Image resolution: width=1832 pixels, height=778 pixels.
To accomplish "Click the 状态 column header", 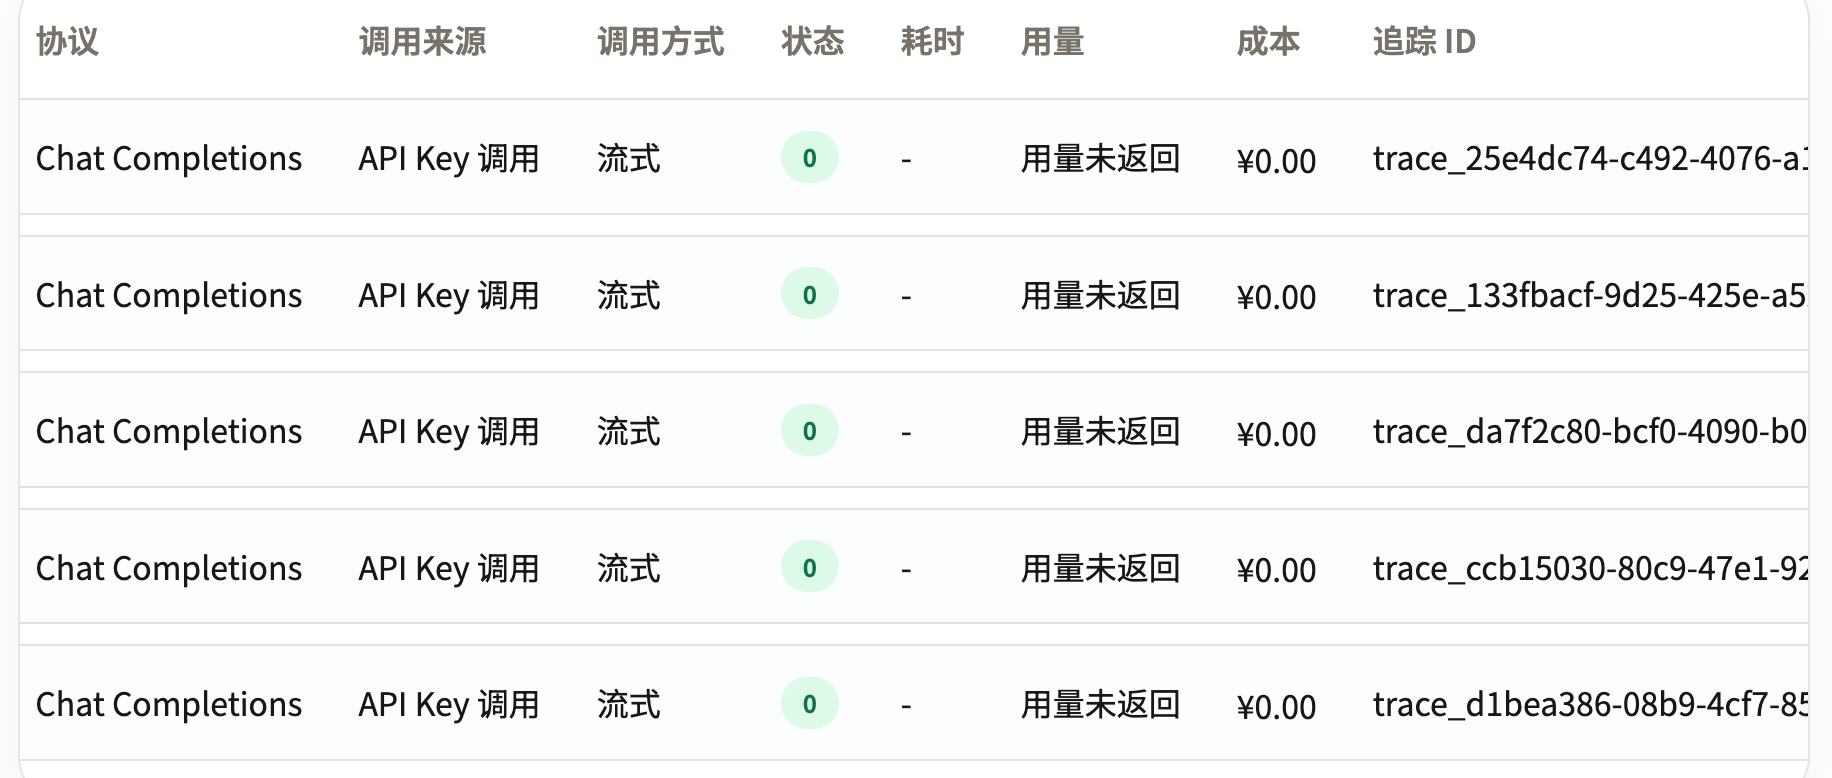I will pos(812,42).
